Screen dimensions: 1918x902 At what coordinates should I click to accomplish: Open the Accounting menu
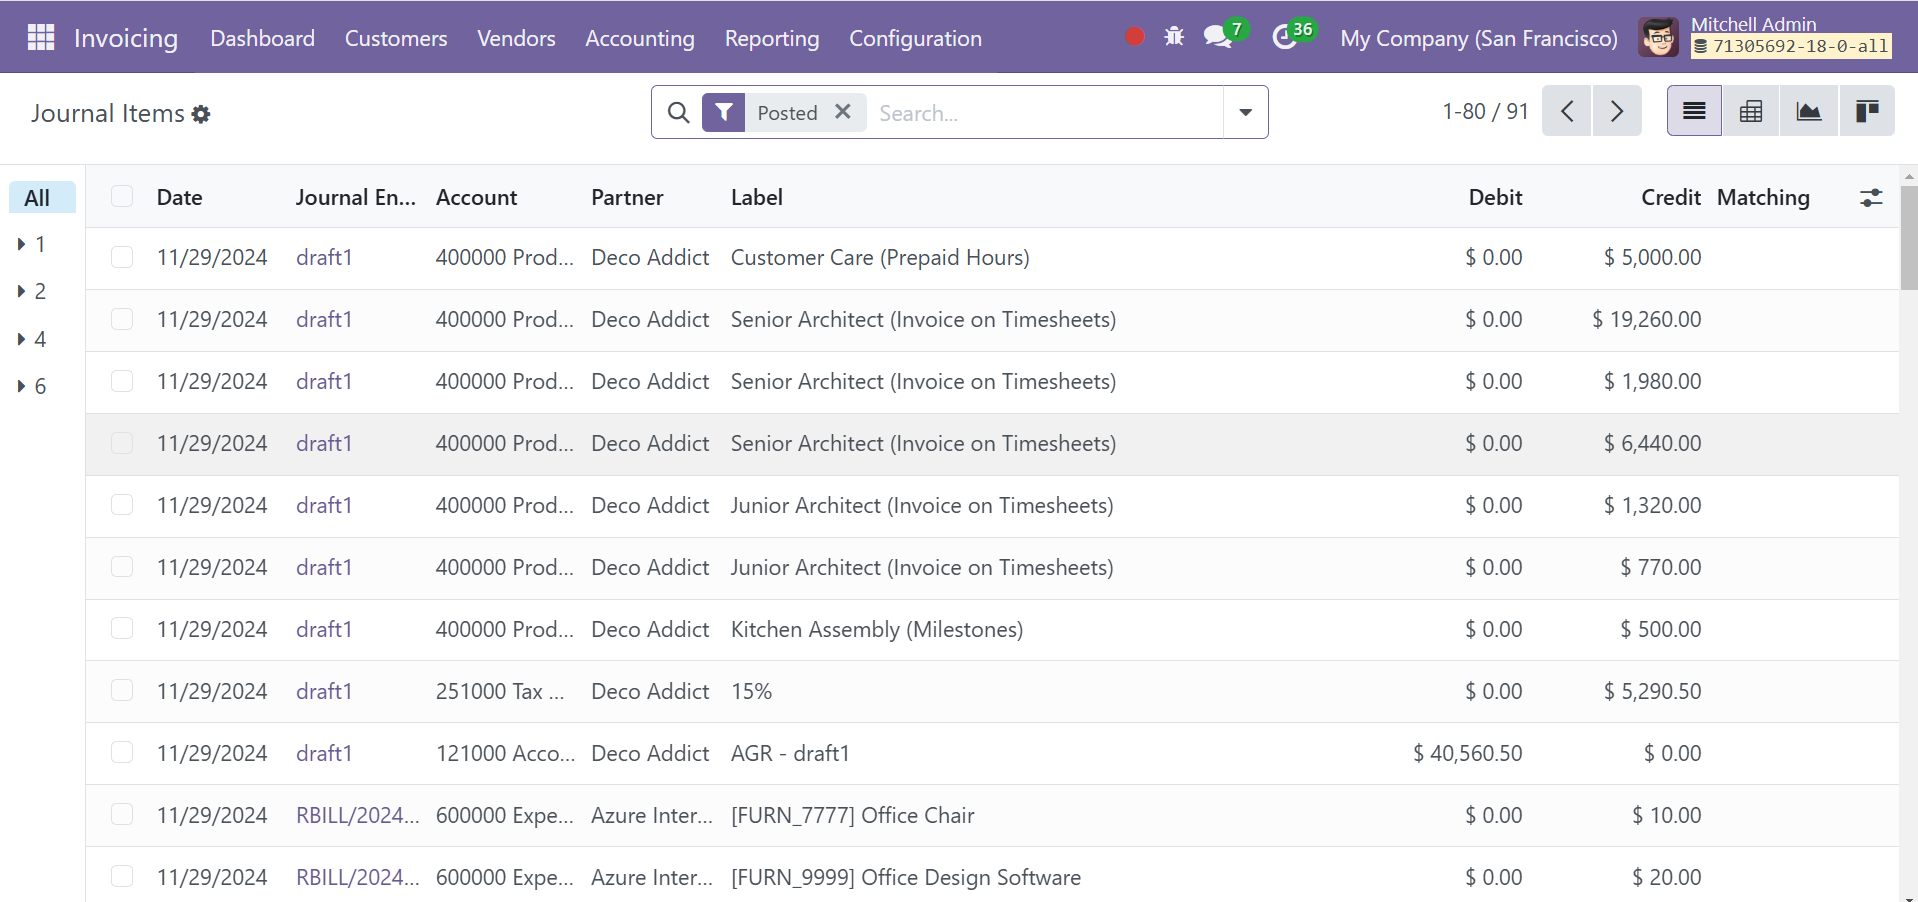click(640, 38)
